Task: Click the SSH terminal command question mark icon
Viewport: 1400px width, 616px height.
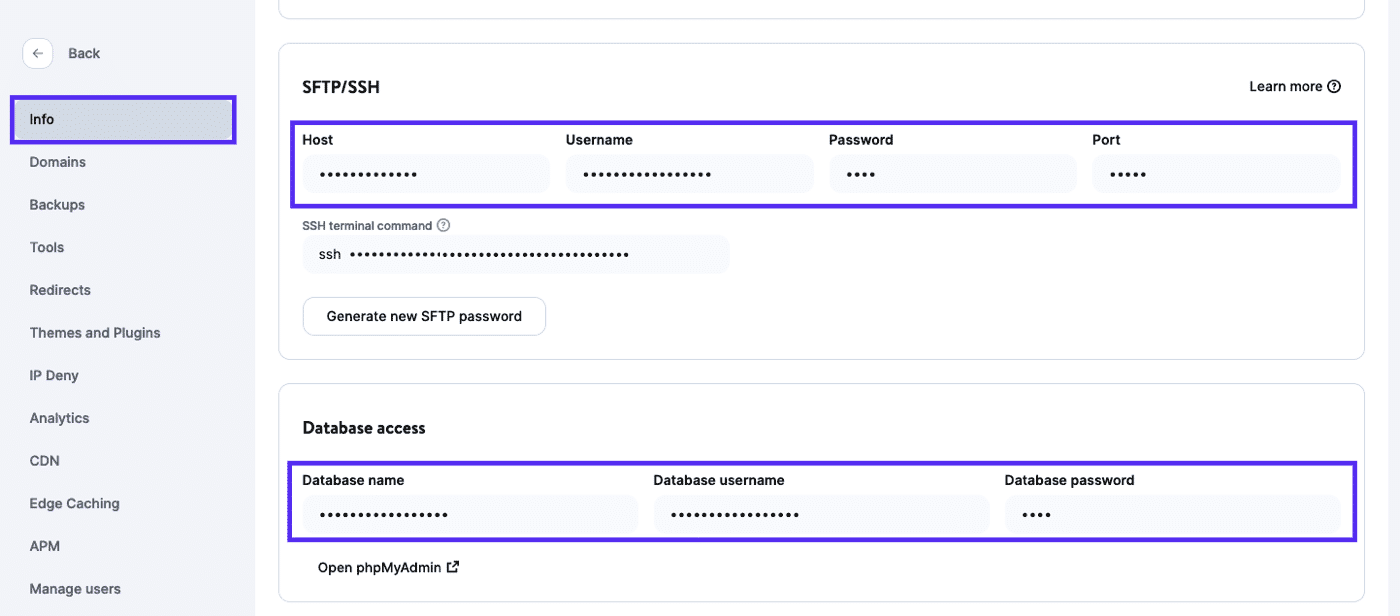Action: pos(441,225)
